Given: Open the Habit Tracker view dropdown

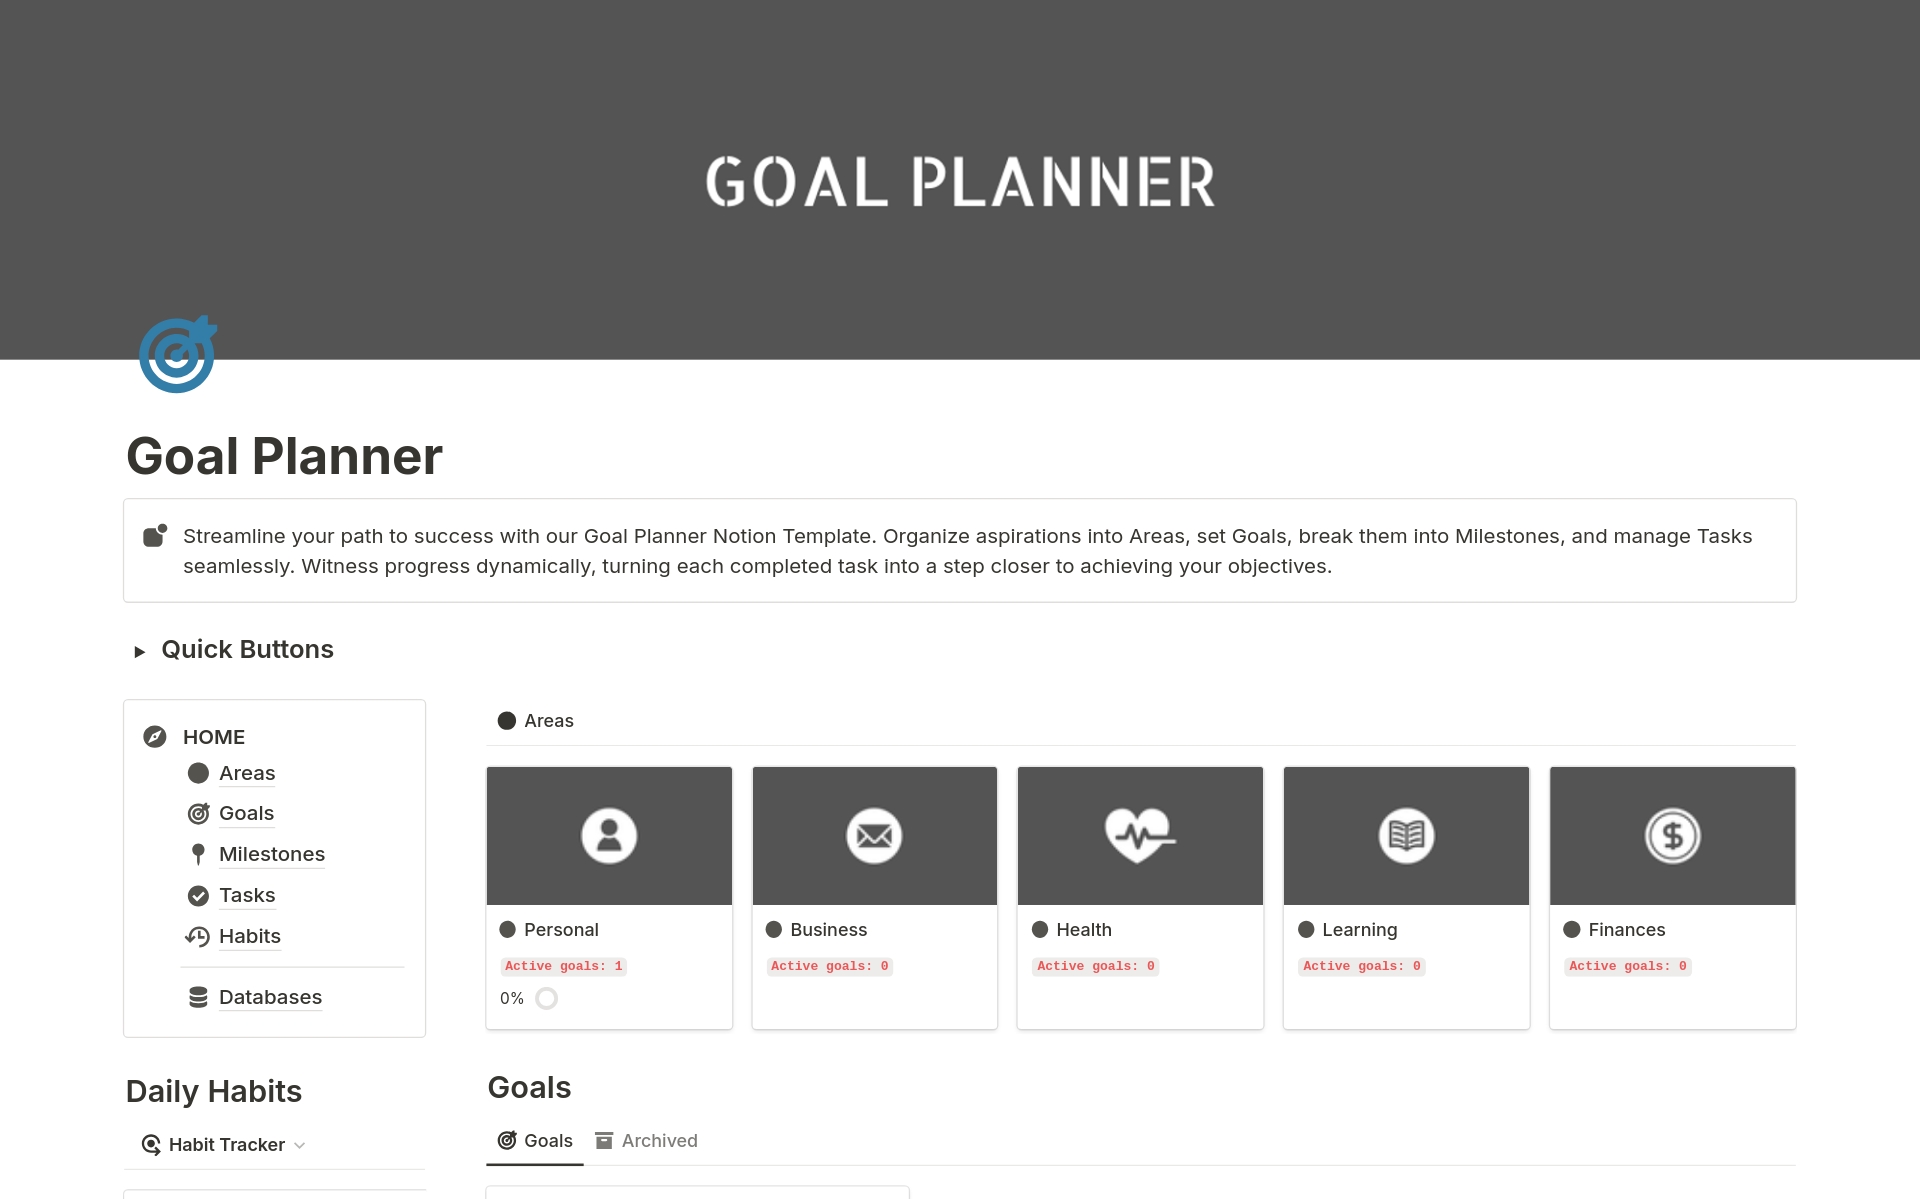Looking at the screenshot, I should click(x=226, y=1145).
